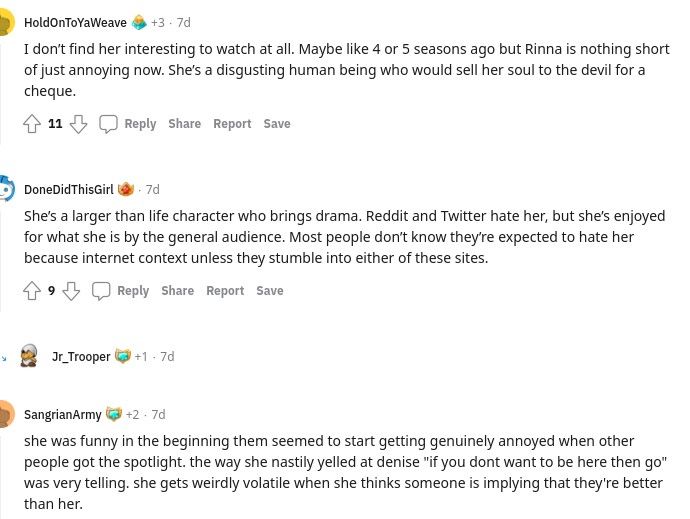Click reply bubble icon on HoldOnToYaWeave's comment
This screenshot has width=690, height=519.
tap(108, 124)
